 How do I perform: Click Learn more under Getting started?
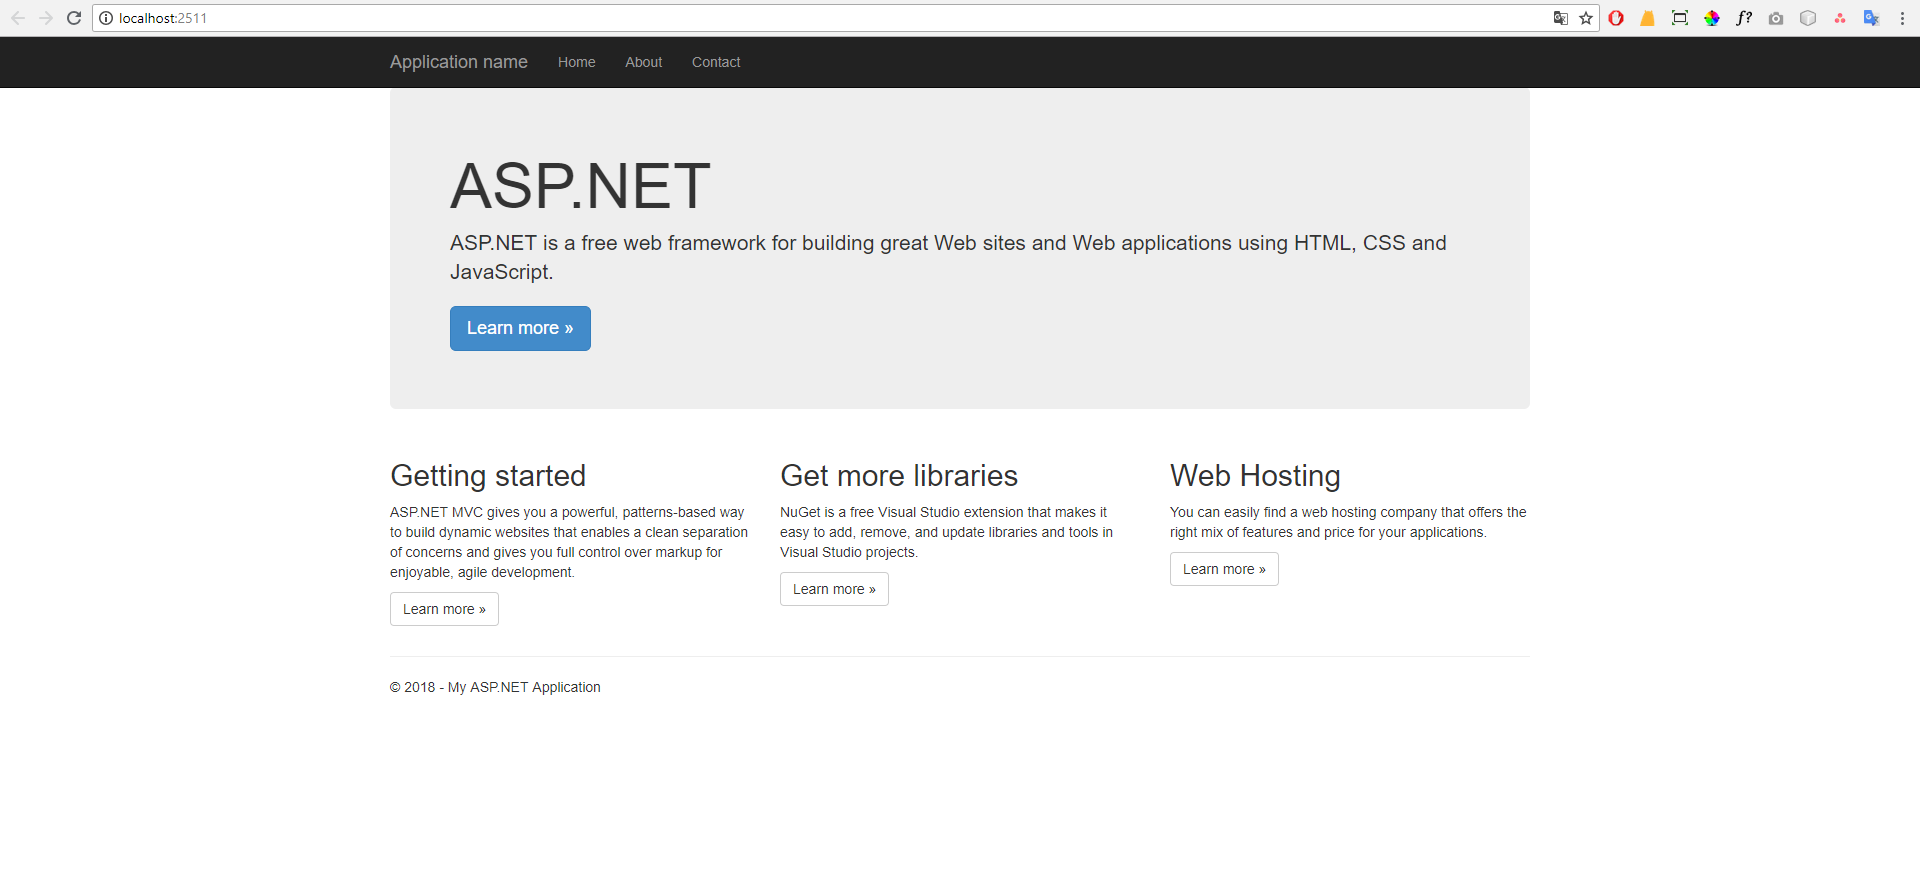point(444,609)
